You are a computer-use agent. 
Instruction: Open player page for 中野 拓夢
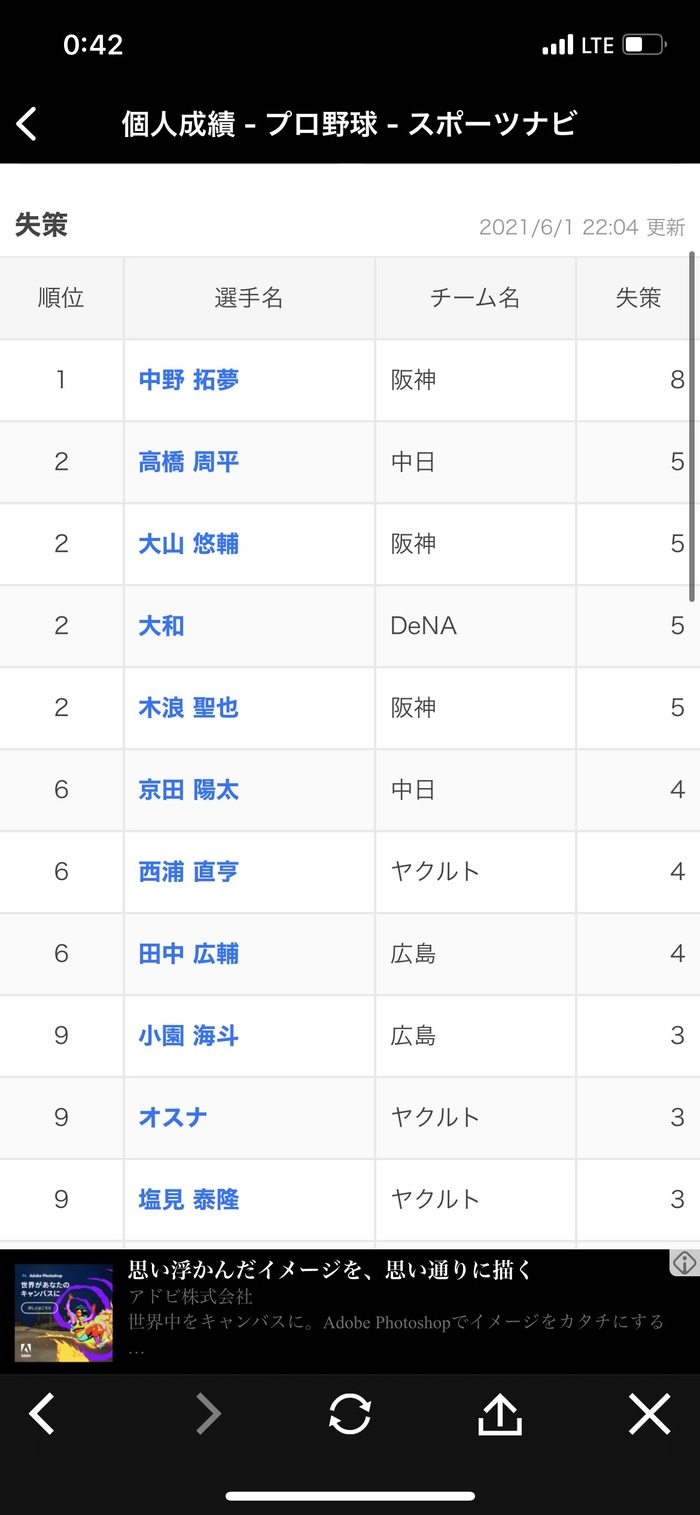(x=189, y=380)
